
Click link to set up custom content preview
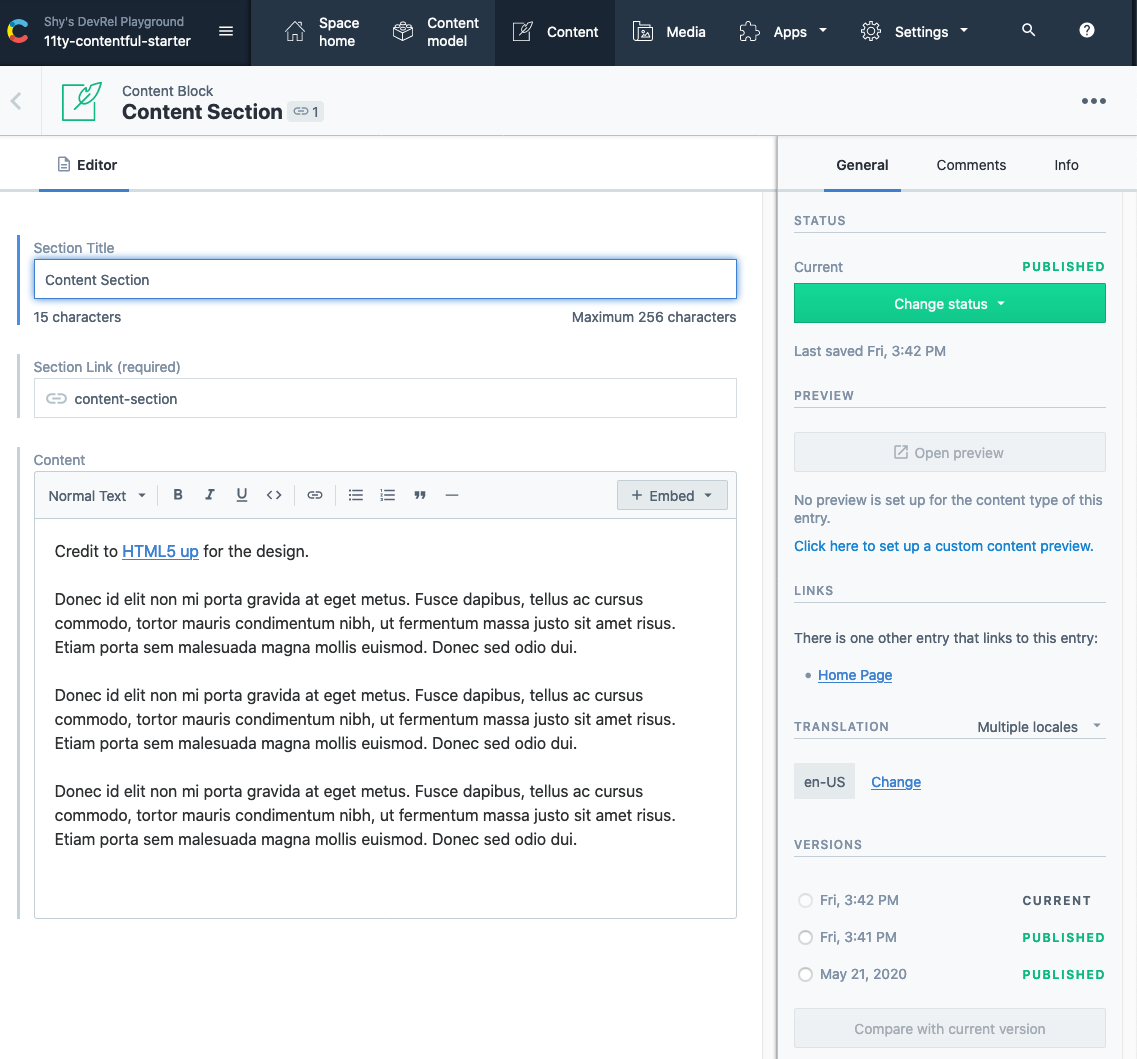[943, 546]
